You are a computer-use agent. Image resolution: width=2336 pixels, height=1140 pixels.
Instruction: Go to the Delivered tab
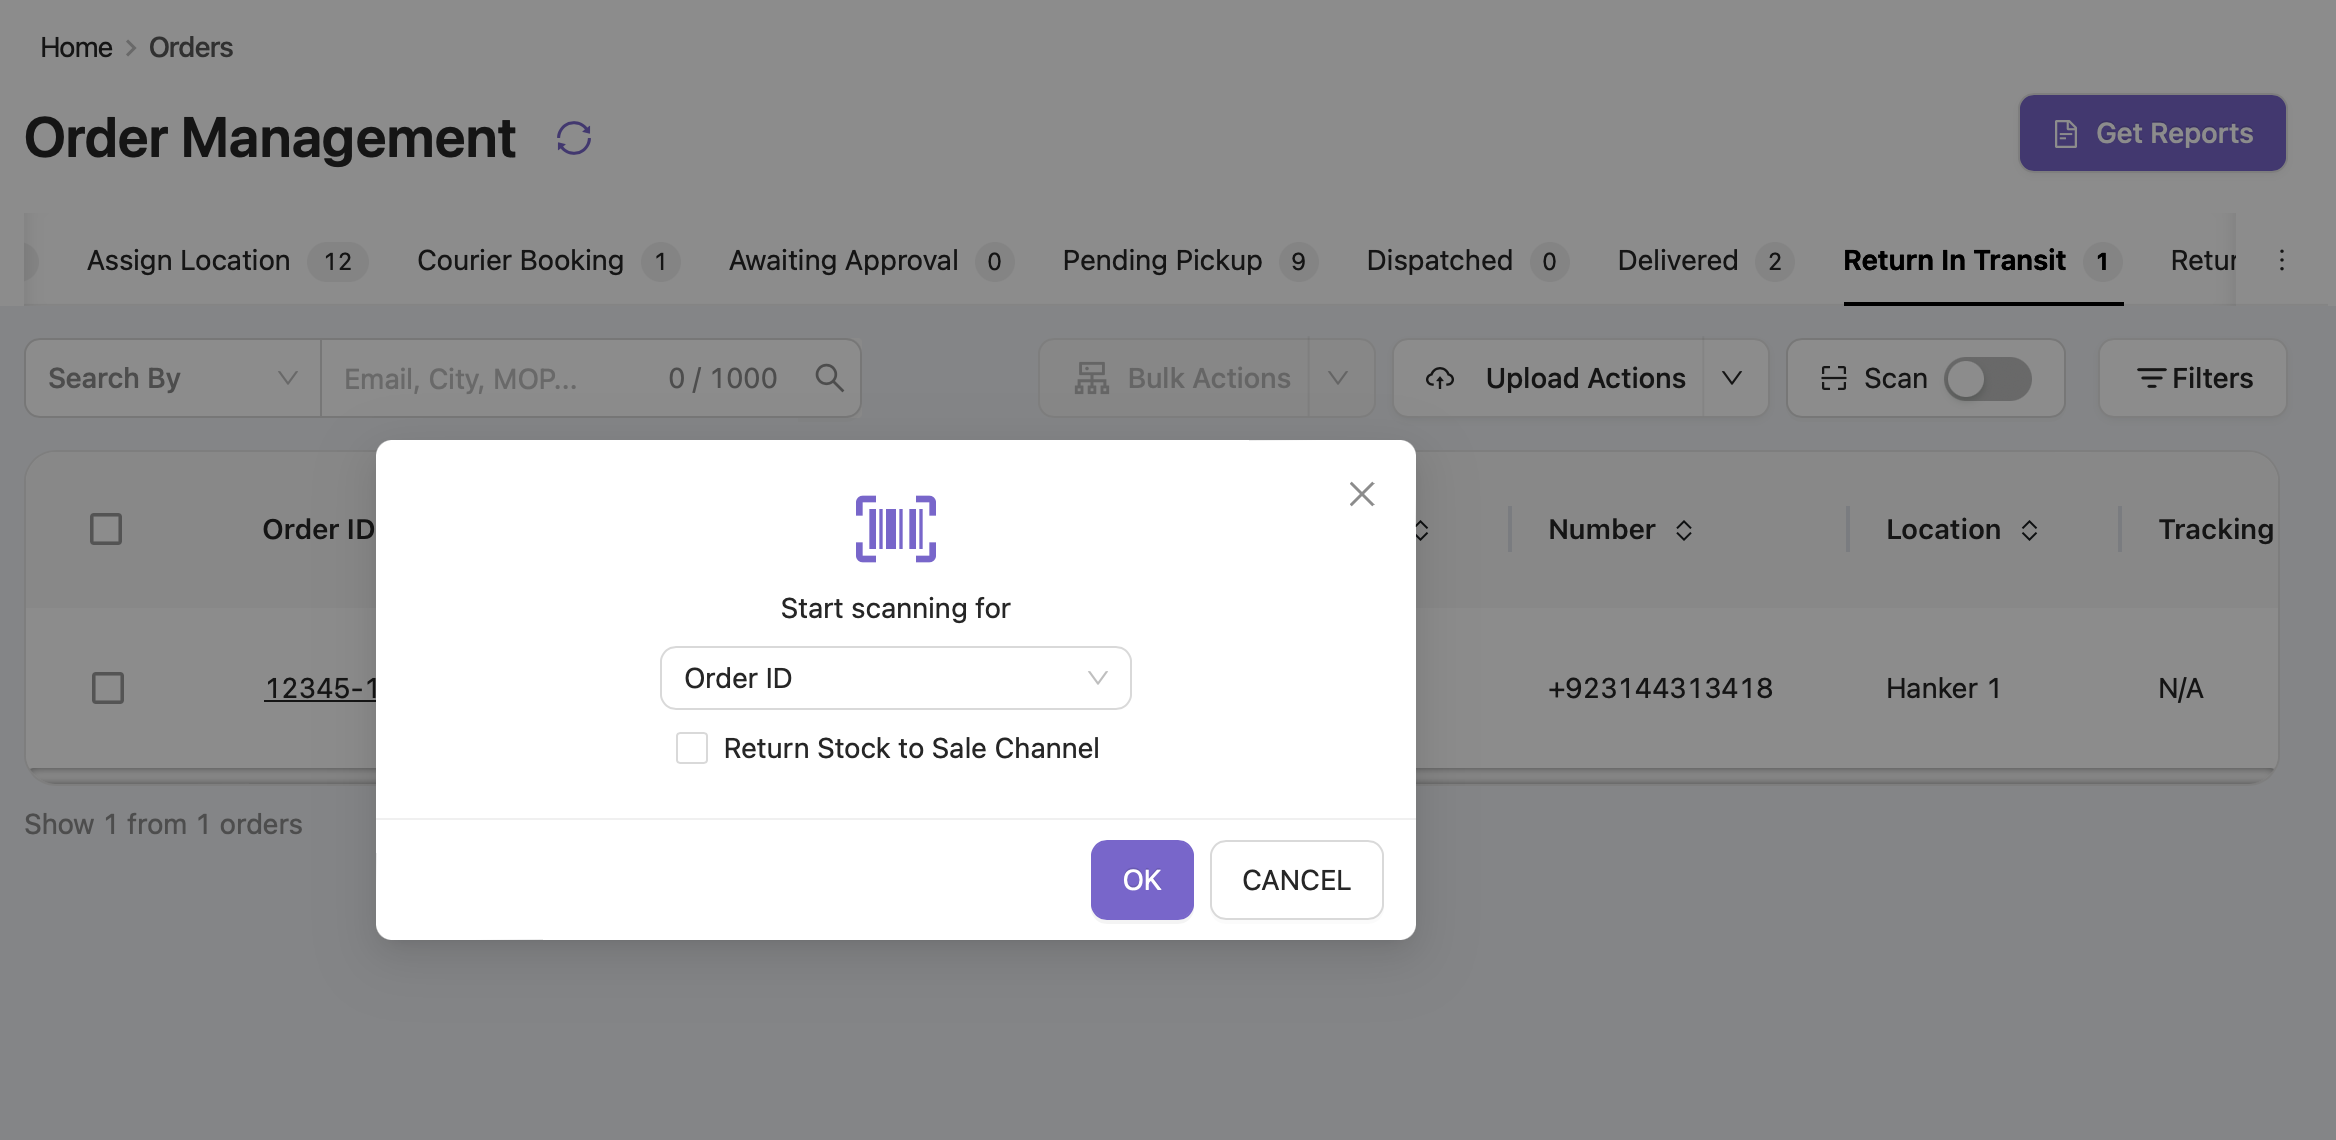(x=1705, y=261)
